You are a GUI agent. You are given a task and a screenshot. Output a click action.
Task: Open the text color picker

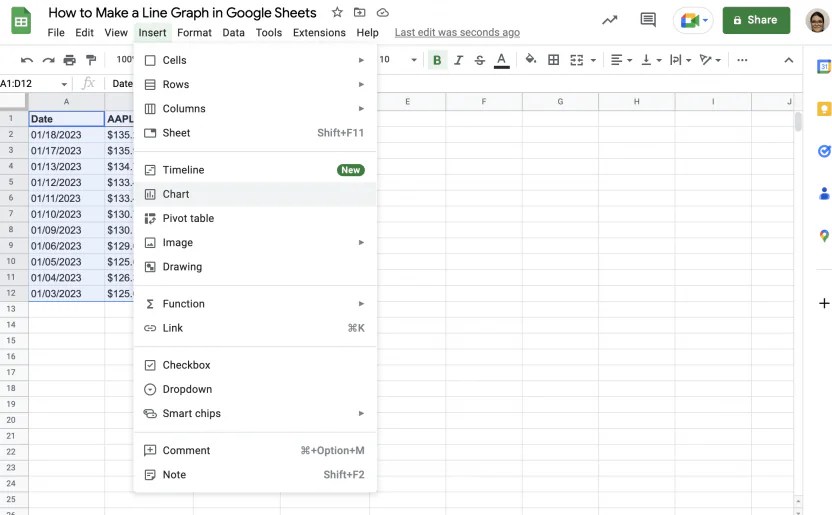click(x=501, y=60)
